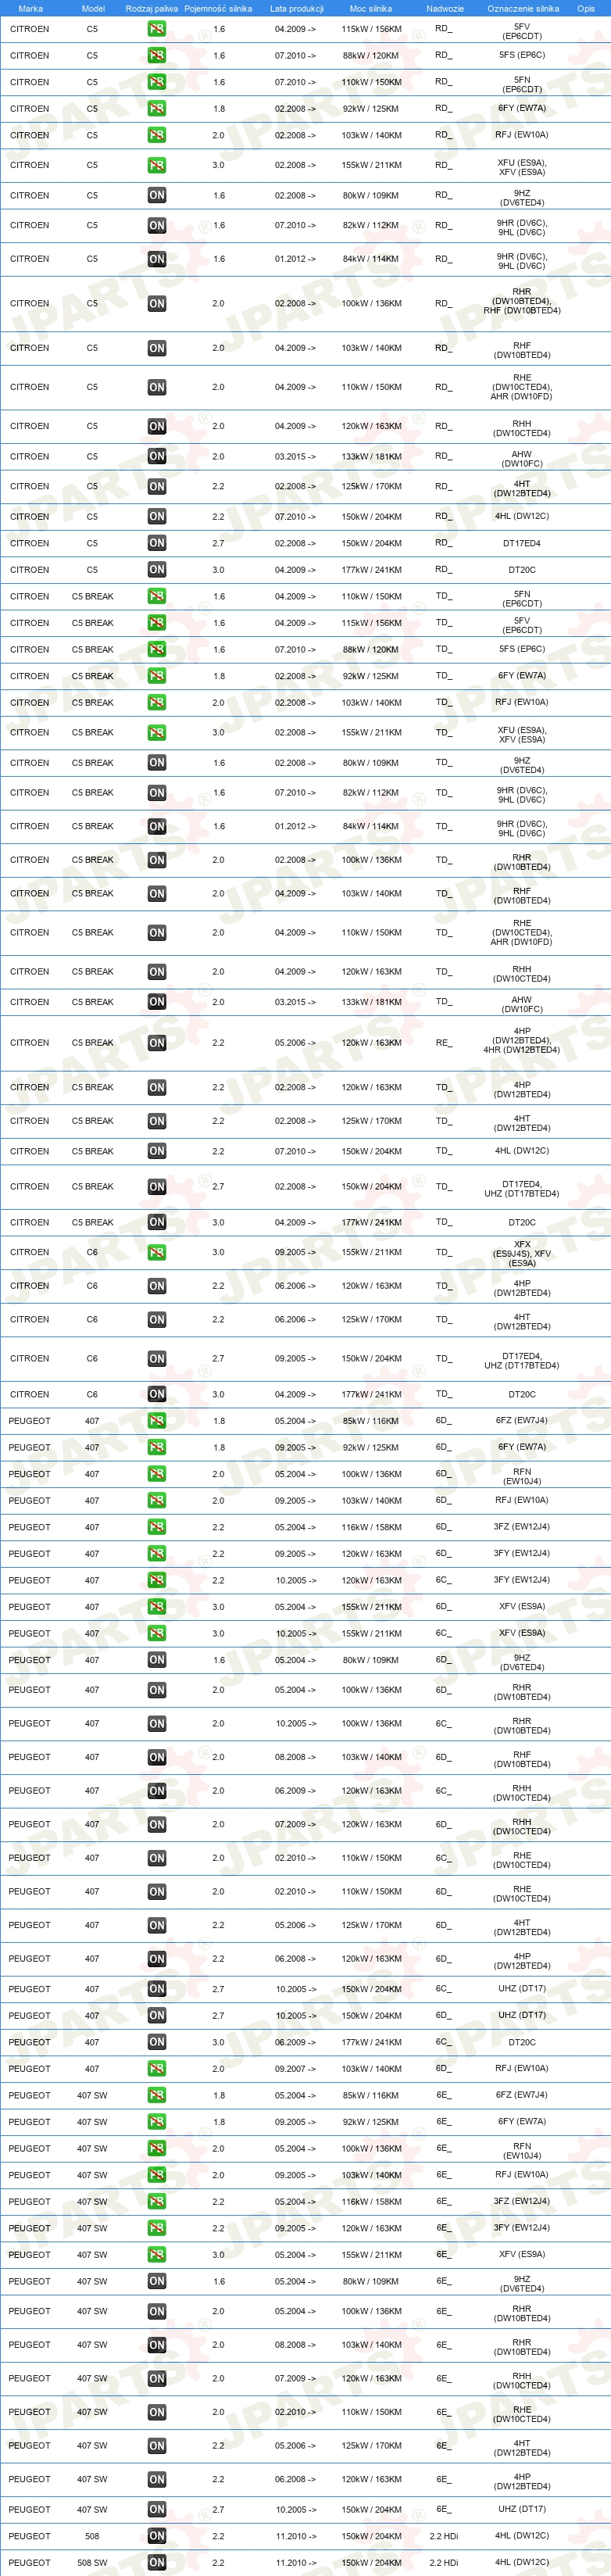Image resolution: width=611 pixels, height=2576 pixels.
Task: Click the Pojemność silnika column header
Action: point(218,8)
